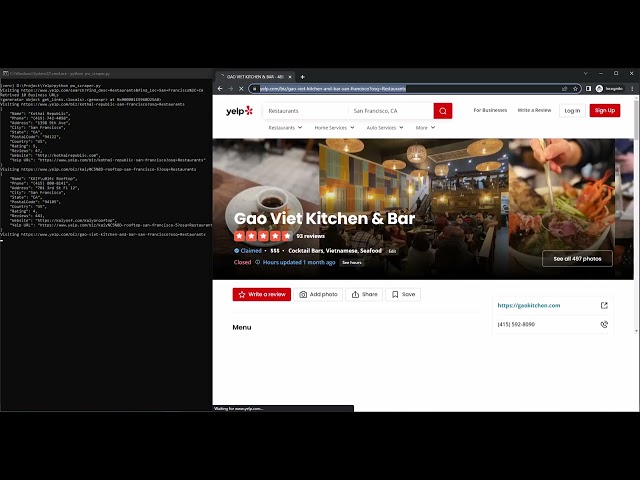Open Write a Review header link
The height and width of the screenshot is (480, 640).
tap(534, 110)
